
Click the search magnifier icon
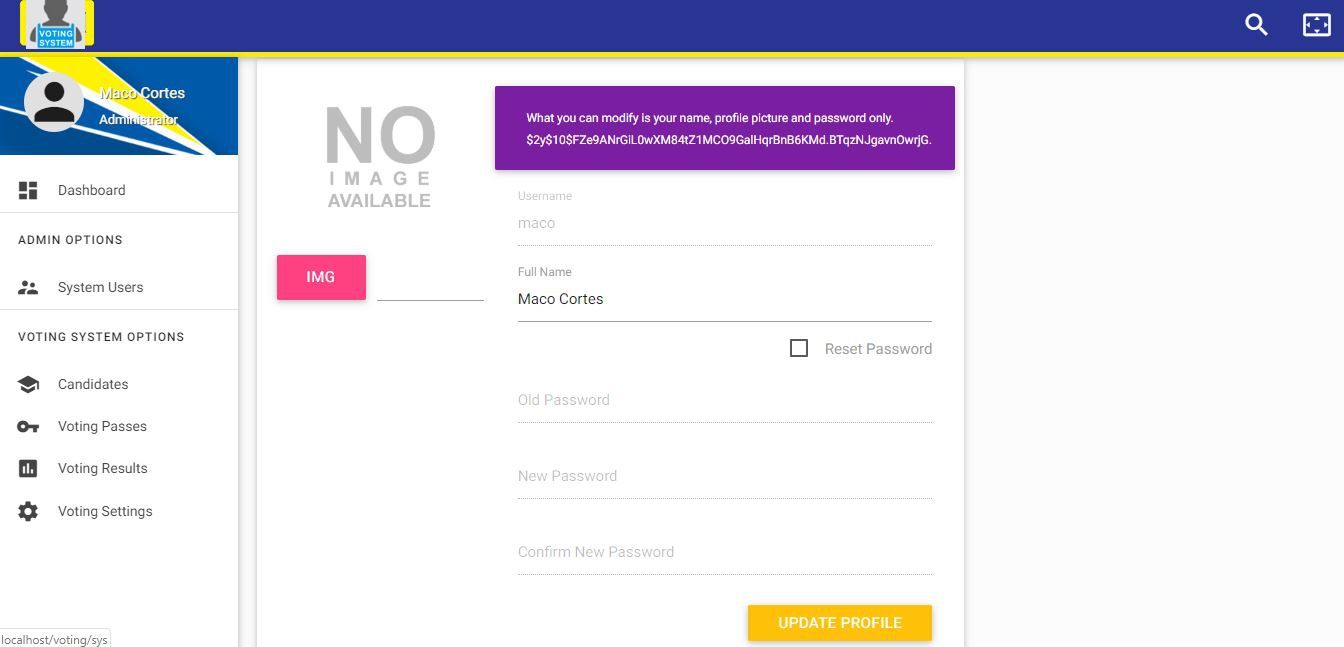click(x=1256, y=25)
